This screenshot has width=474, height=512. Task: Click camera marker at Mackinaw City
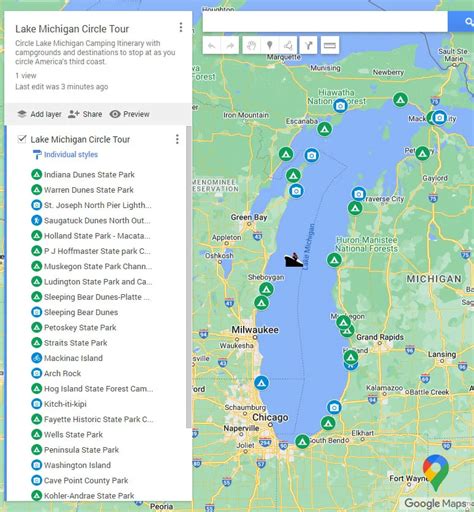pyautogui.click(x=440, y=117)
